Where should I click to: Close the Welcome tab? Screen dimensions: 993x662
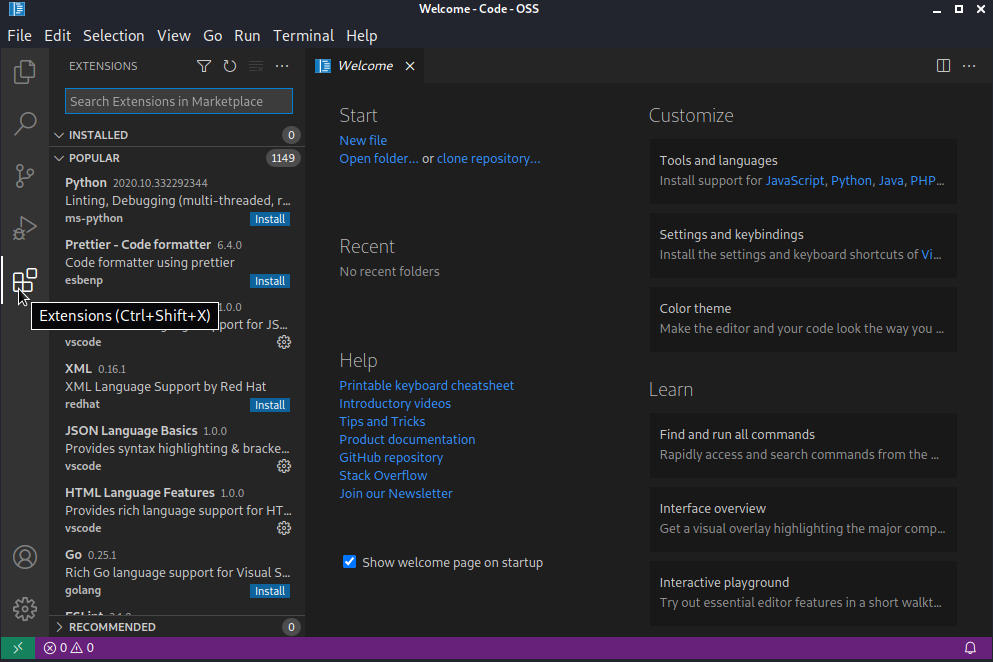(x=410, y=66)
